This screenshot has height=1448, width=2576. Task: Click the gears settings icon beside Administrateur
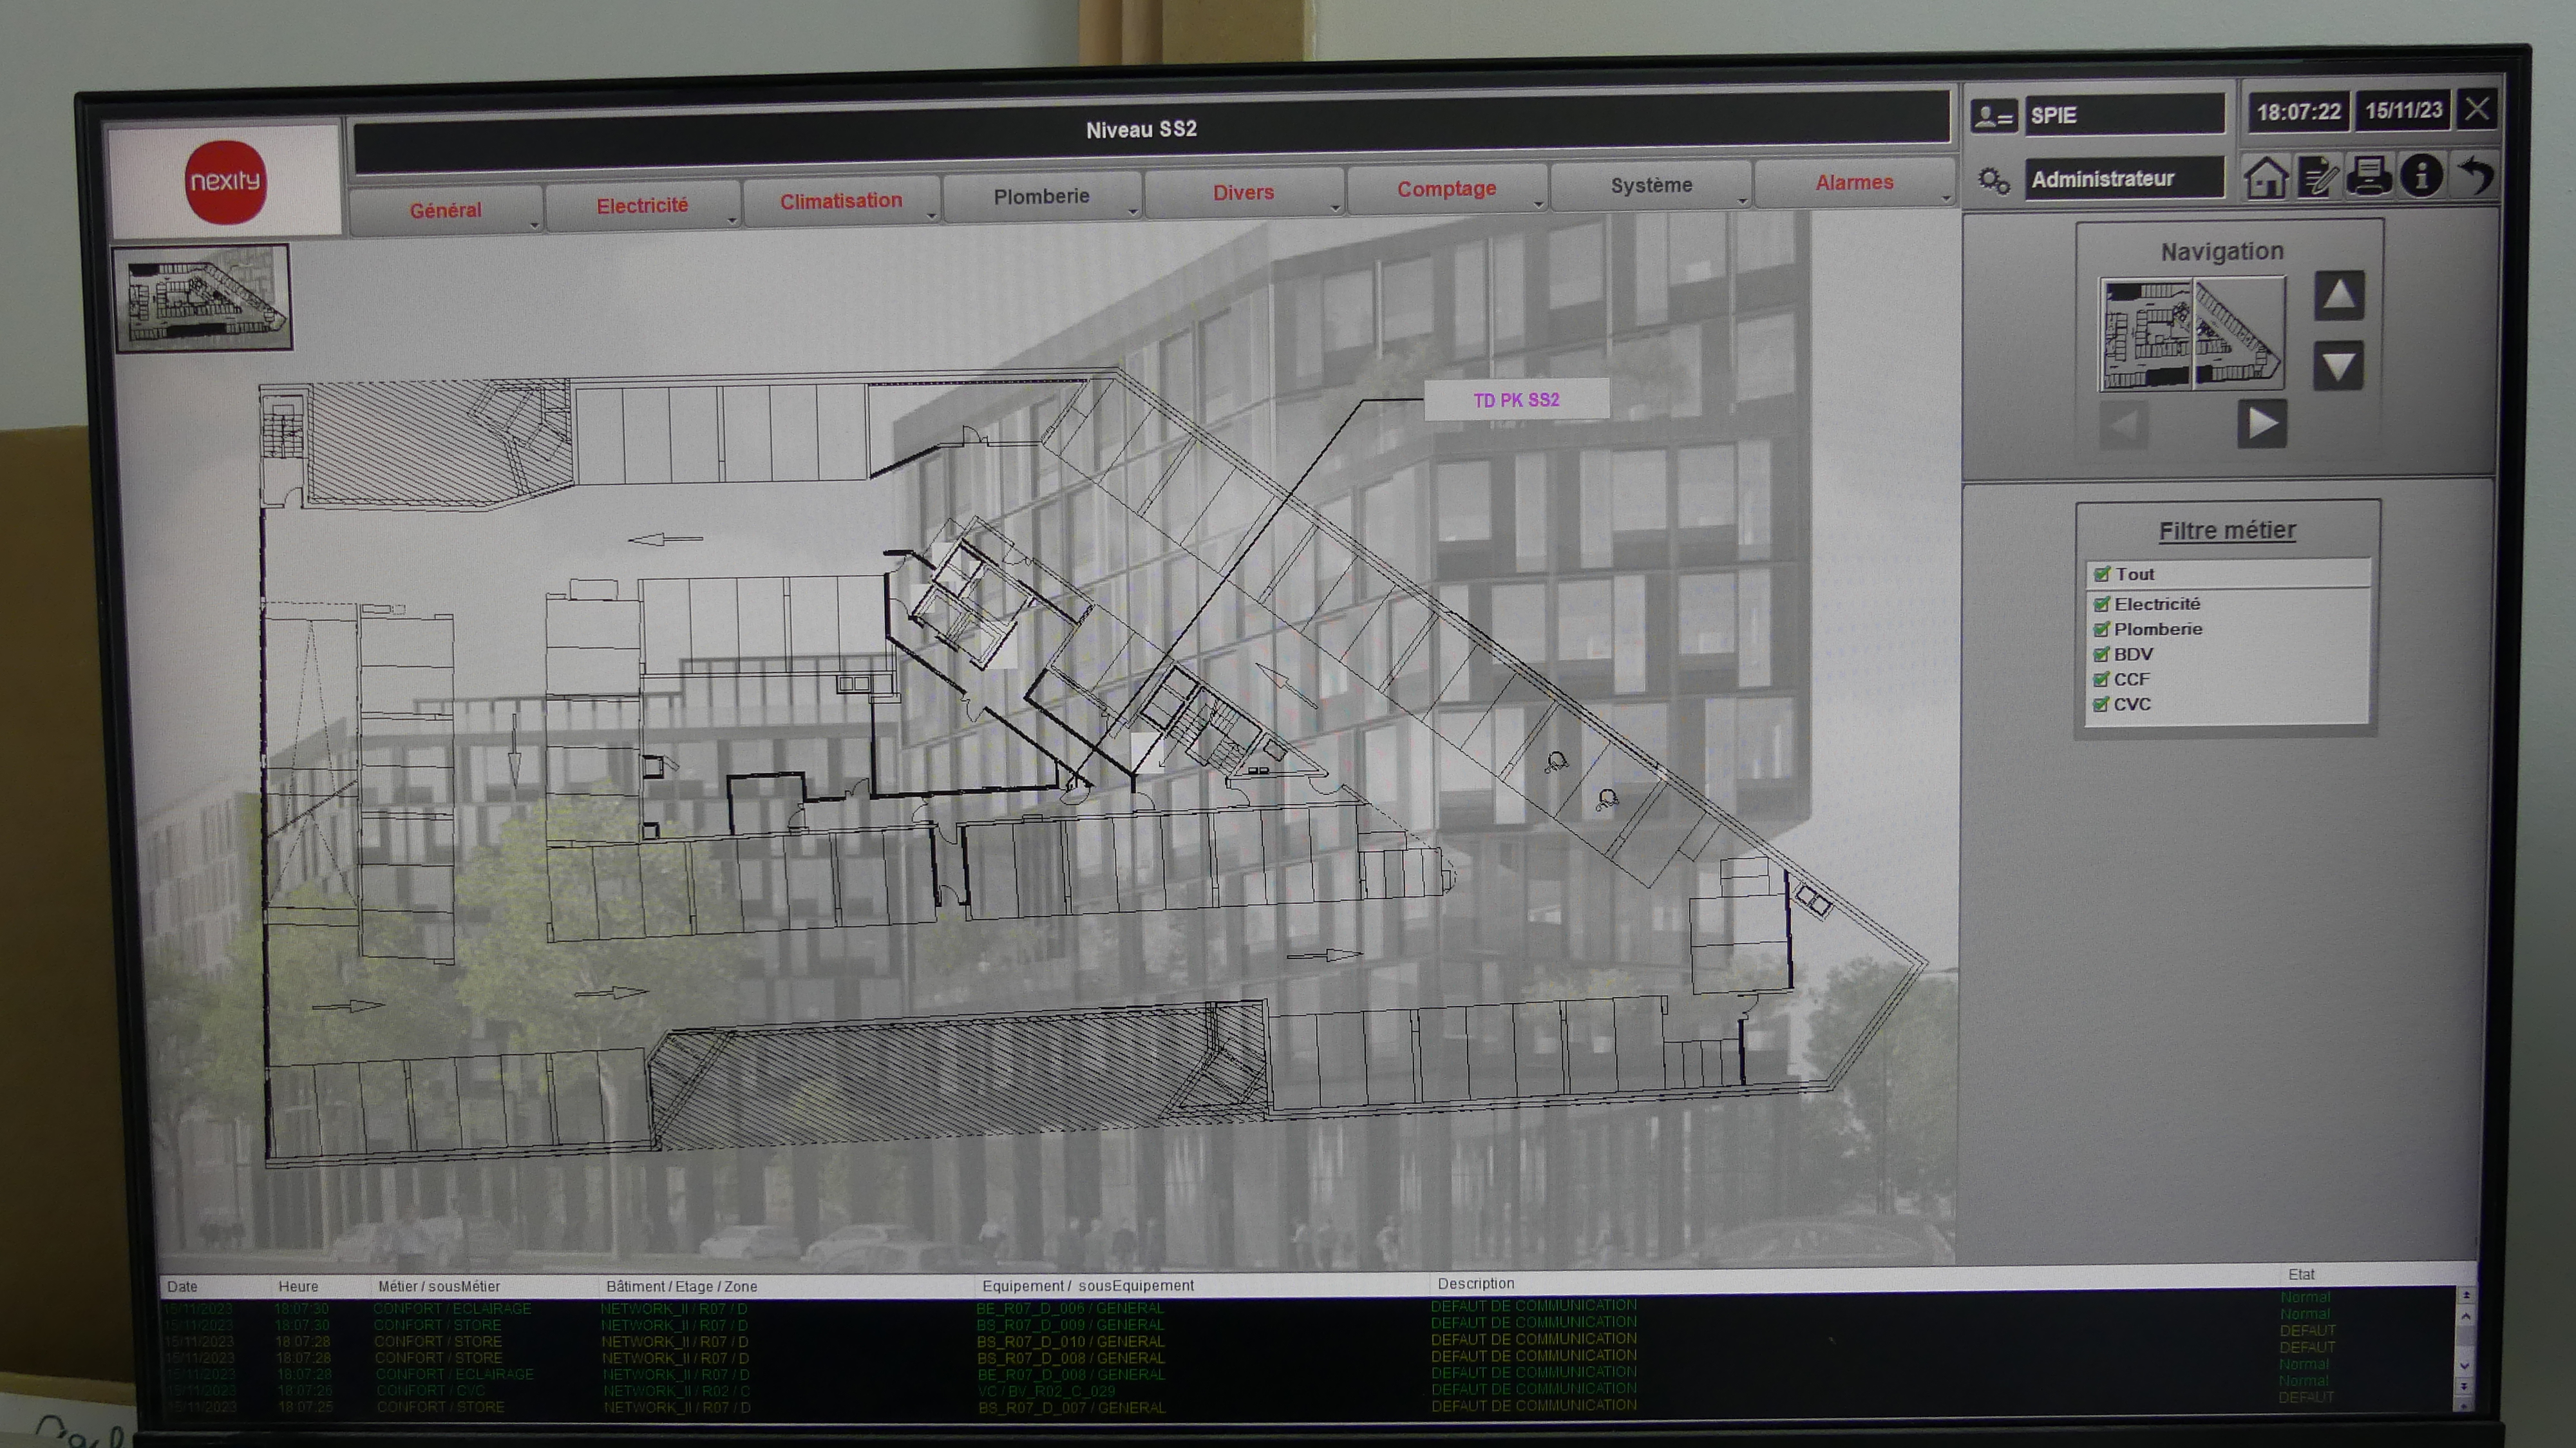click(x=1993, y=181)
